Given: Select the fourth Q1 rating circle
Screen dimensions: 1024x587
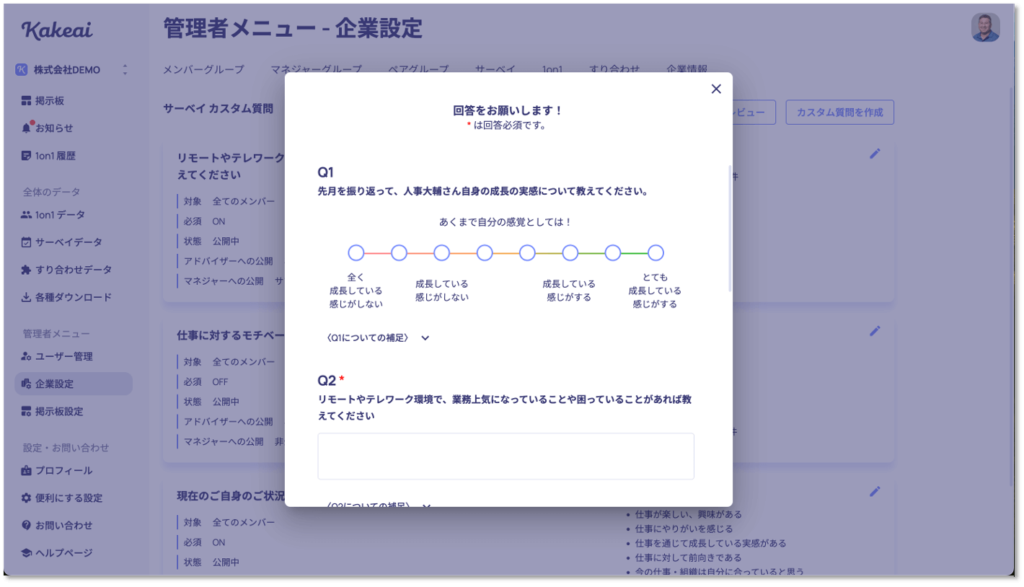Looking at the screenshot, I should point(485,253).
